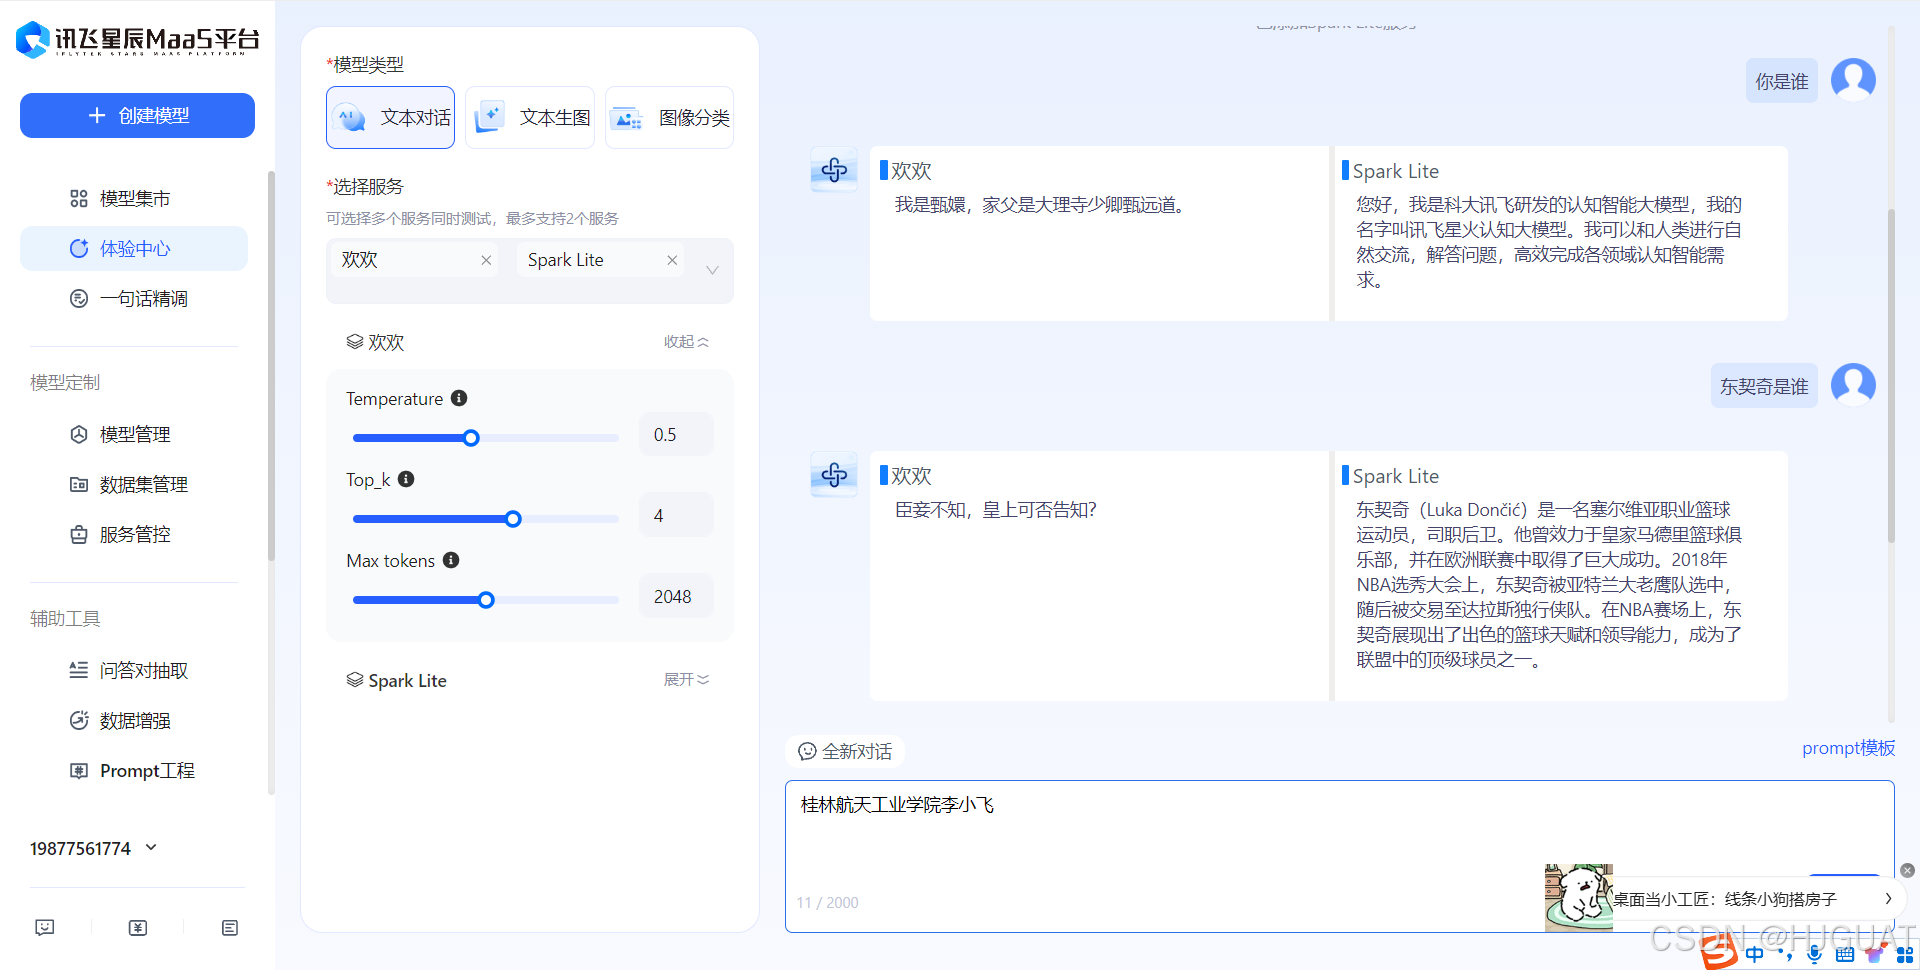Image resolution: width=1920 pixels, height=970 pixels.
Task: Click the 你是谁 message bubble
Action: pos(1782,81)
